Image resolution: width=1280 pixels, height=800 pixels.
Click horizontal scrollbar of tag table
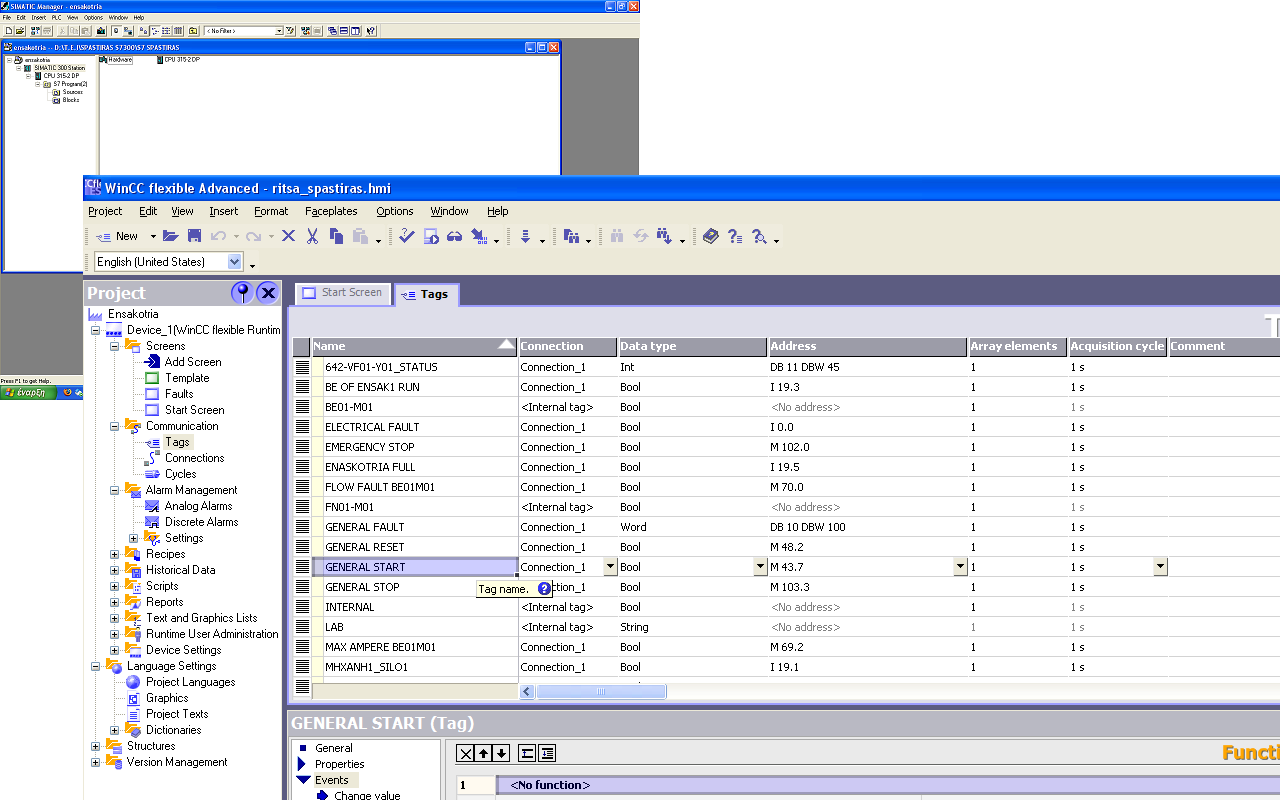click(x=601, y=691)
